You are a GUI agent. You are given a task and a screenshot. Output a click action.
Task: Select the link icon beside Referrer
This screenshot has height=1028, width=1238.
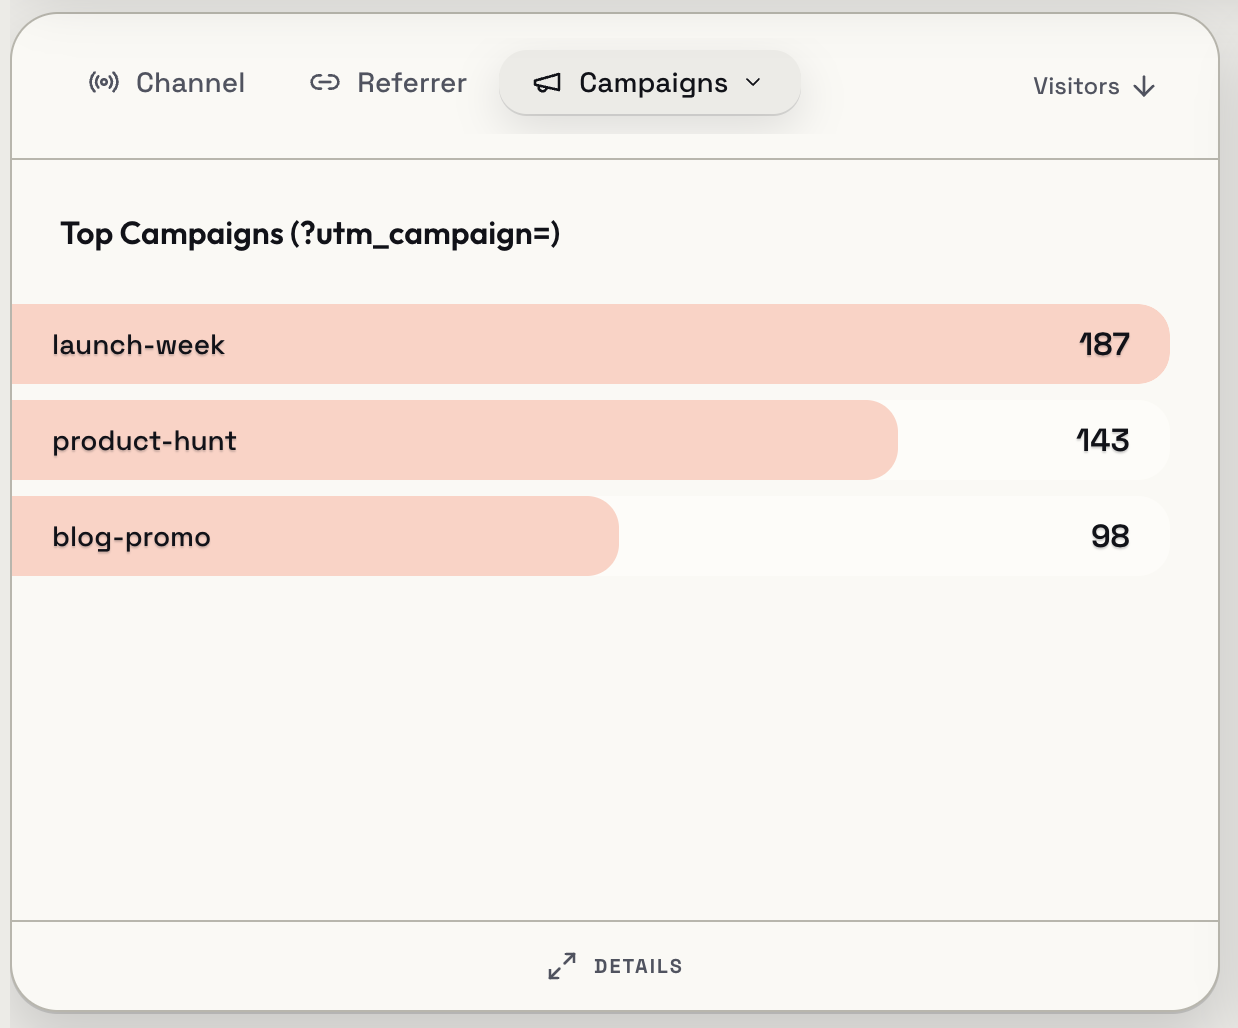[x=324, y=83]
